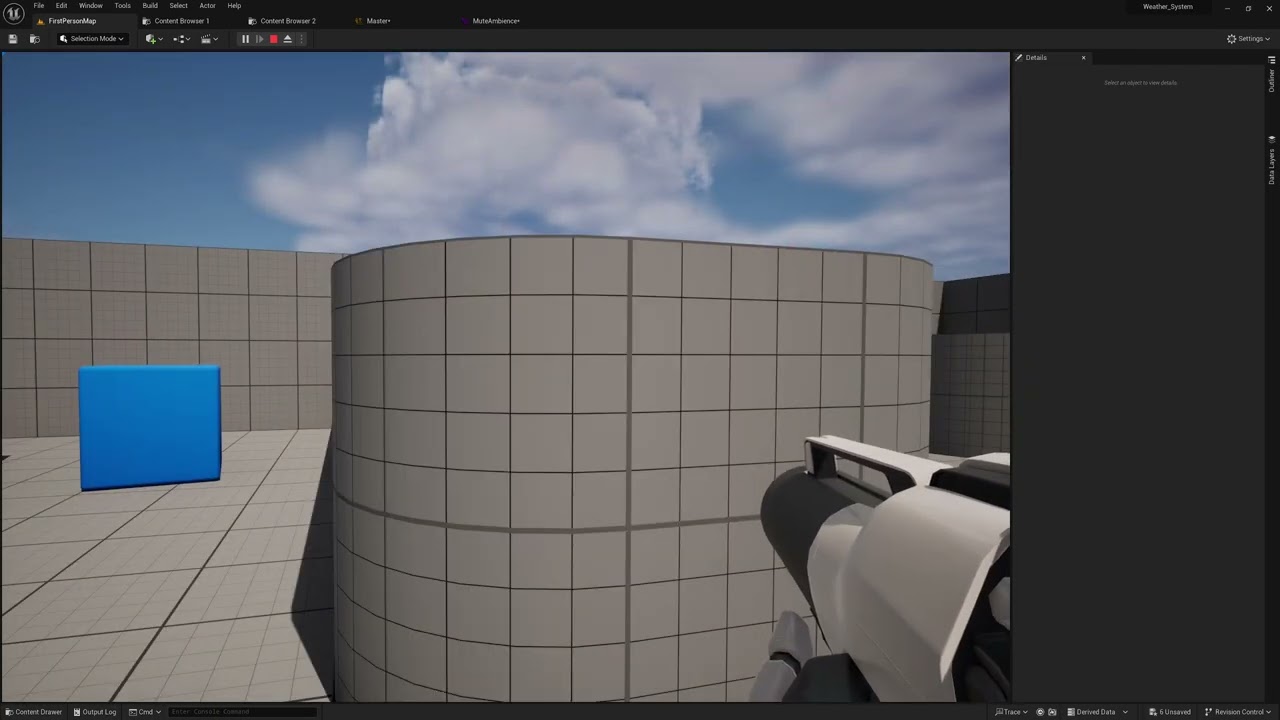1280x720 pixels.
Task: Open the Trace dropdown in status bar
Action: coord(1012,712)
